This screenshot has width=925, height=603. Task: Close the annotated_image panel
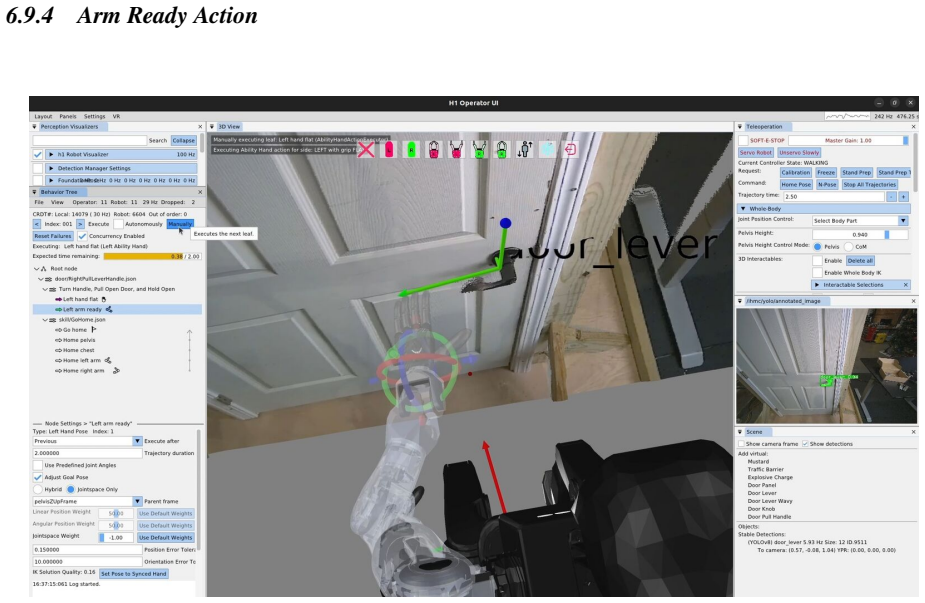click(x=913, y=301)
